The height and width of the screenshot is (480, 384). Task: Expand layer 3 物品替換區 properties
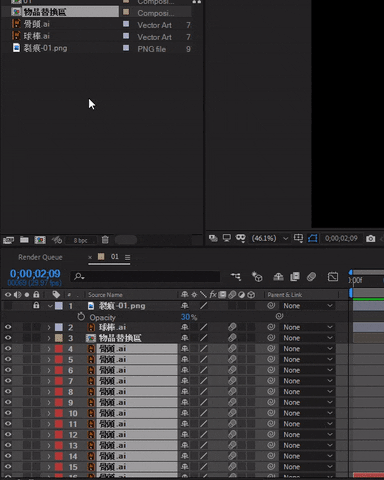[x=49, y=338]
